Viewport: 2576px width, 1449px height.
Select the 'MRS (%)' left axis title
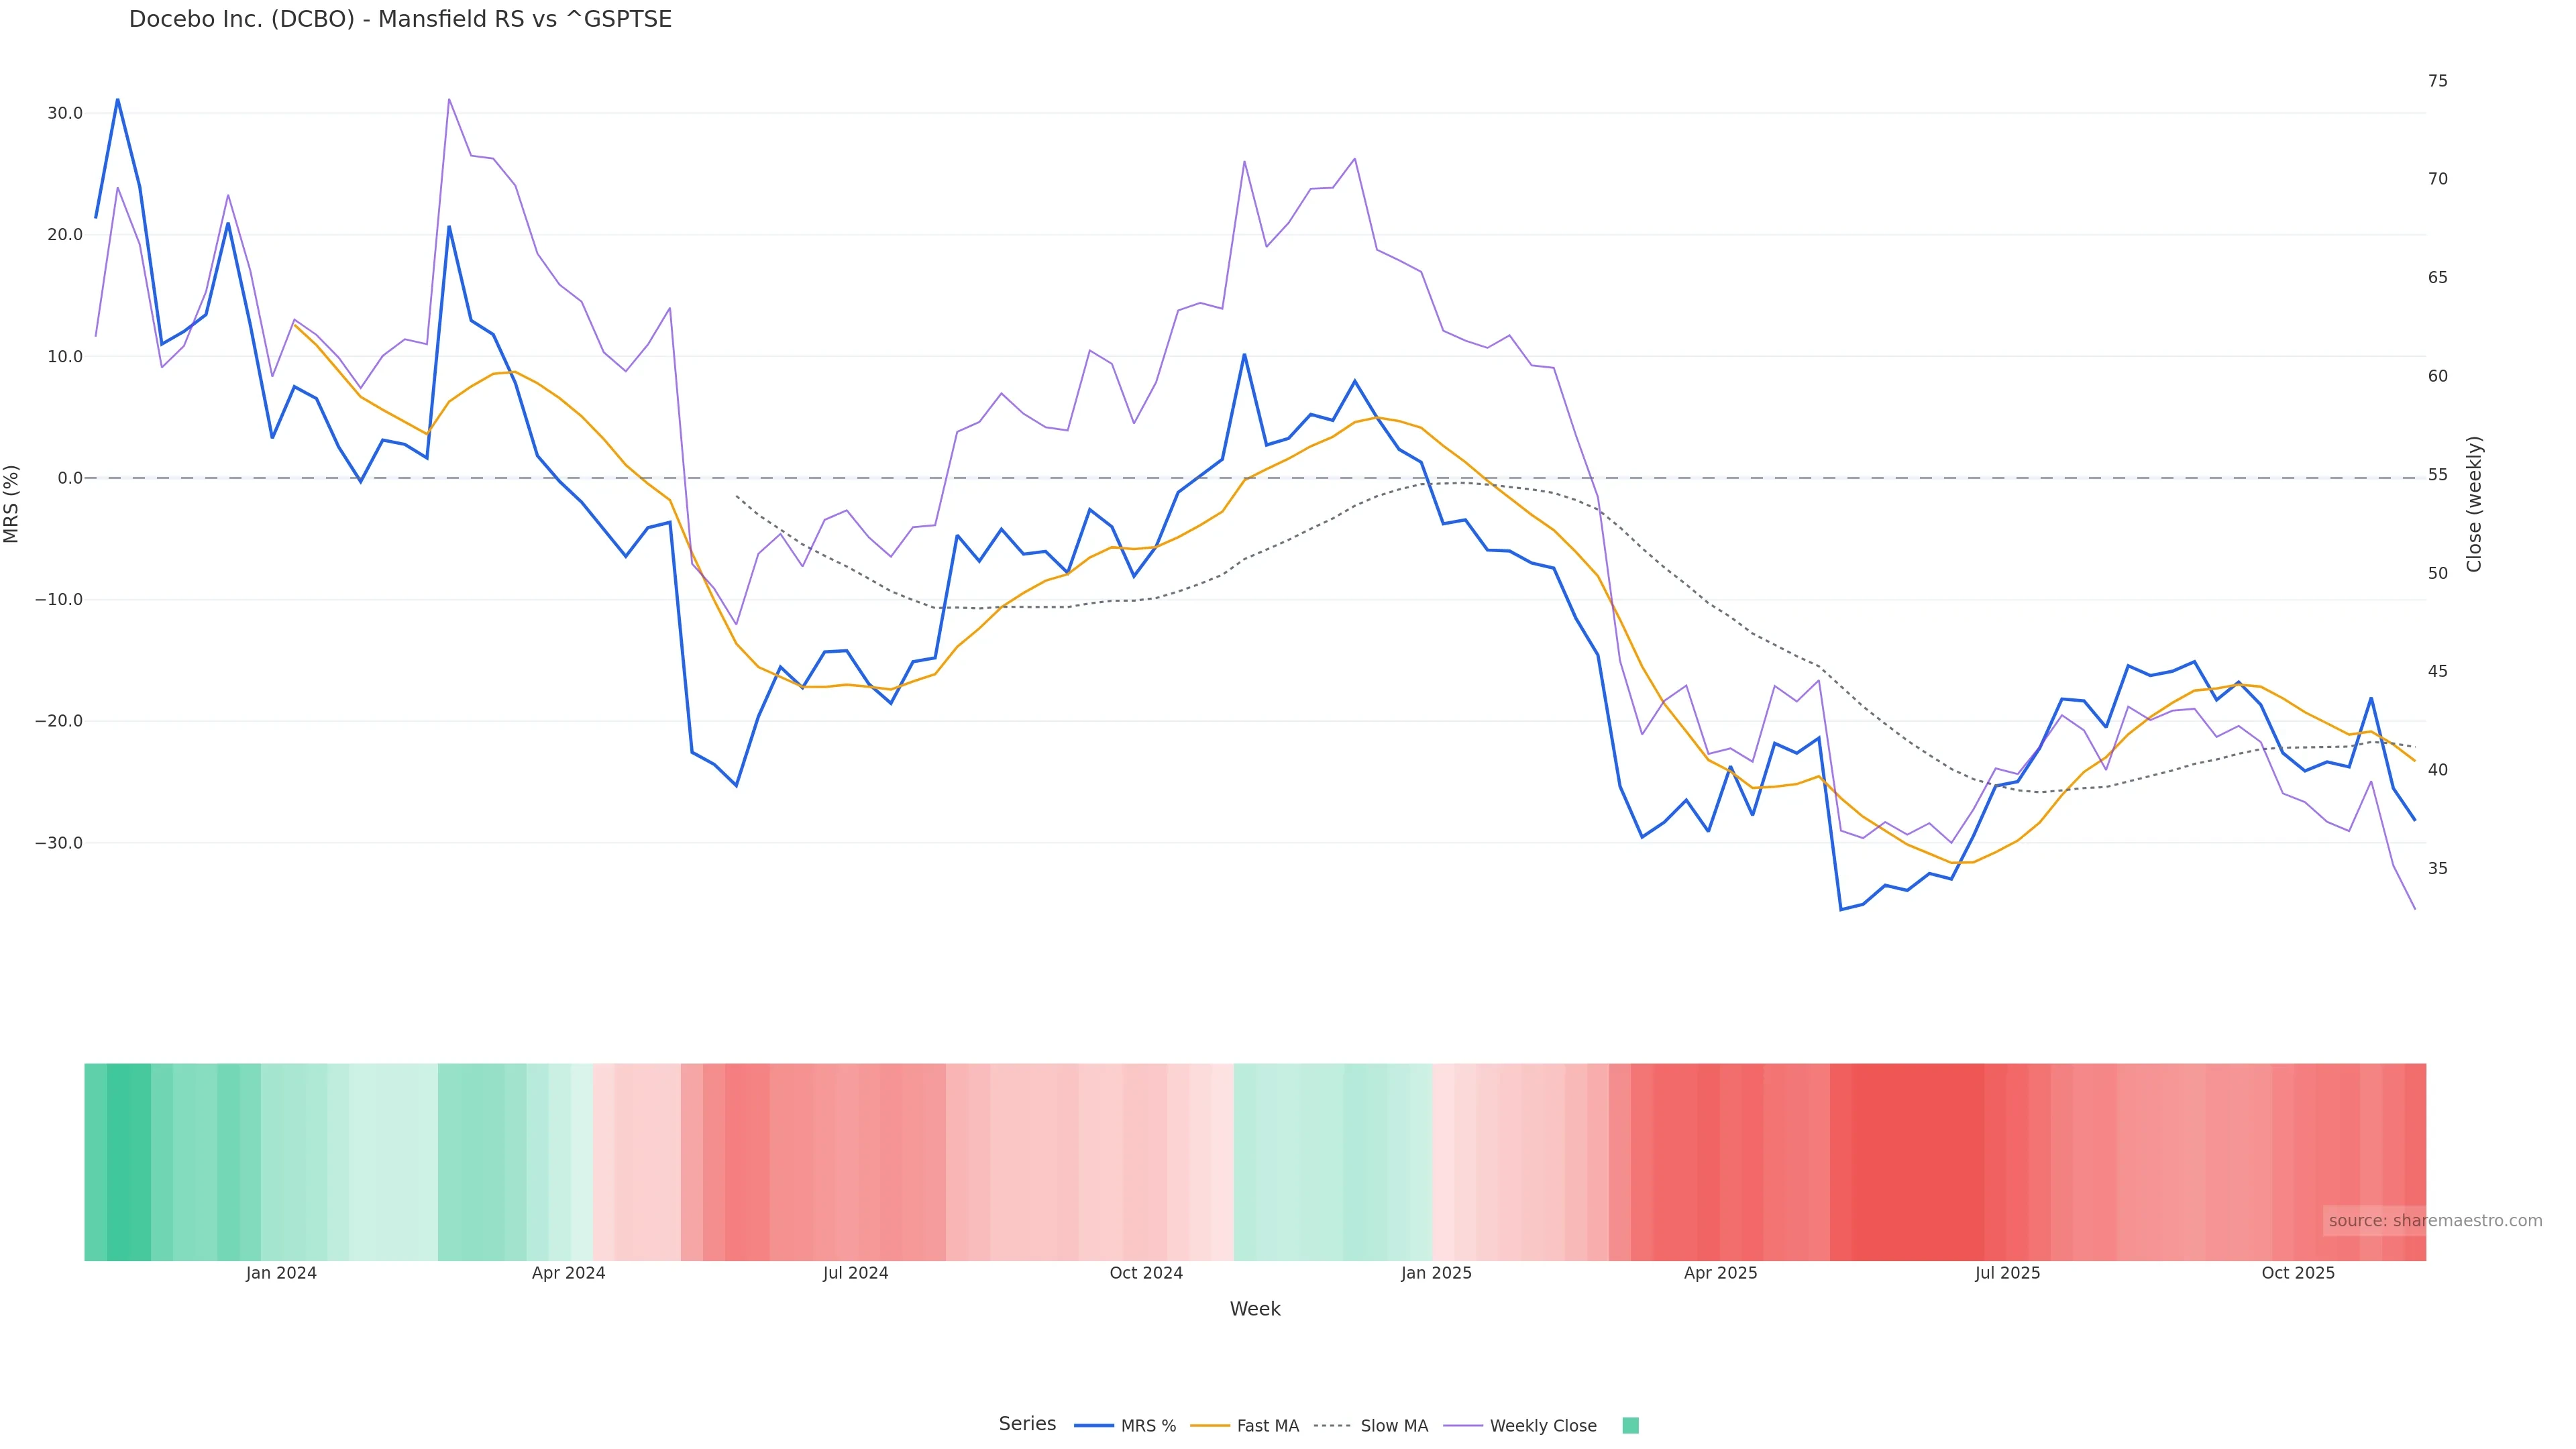[12, 504]
